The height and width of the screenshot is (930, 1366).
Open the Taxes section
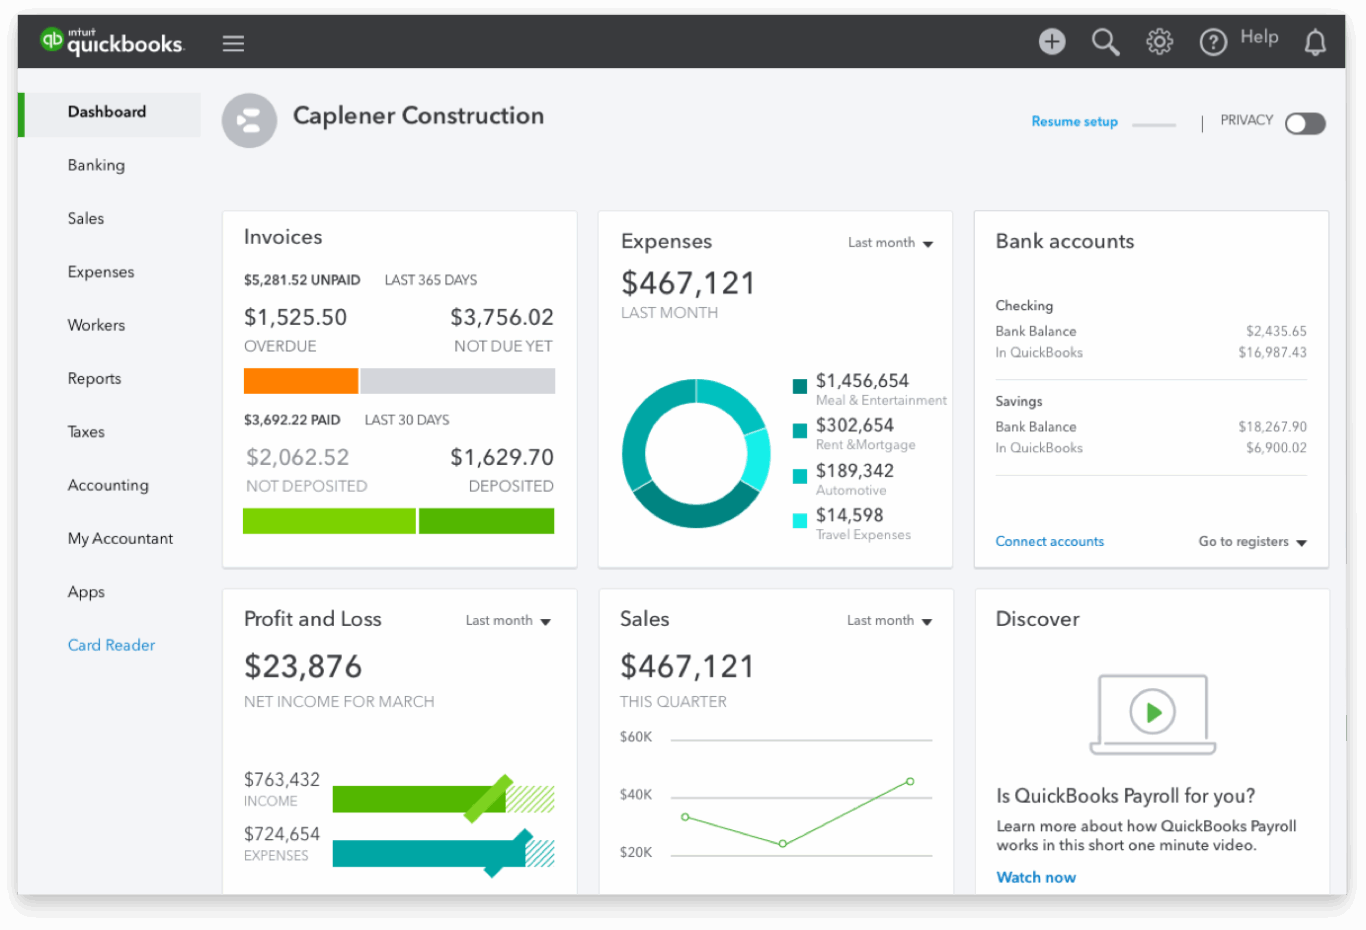[x=86, y=431]
